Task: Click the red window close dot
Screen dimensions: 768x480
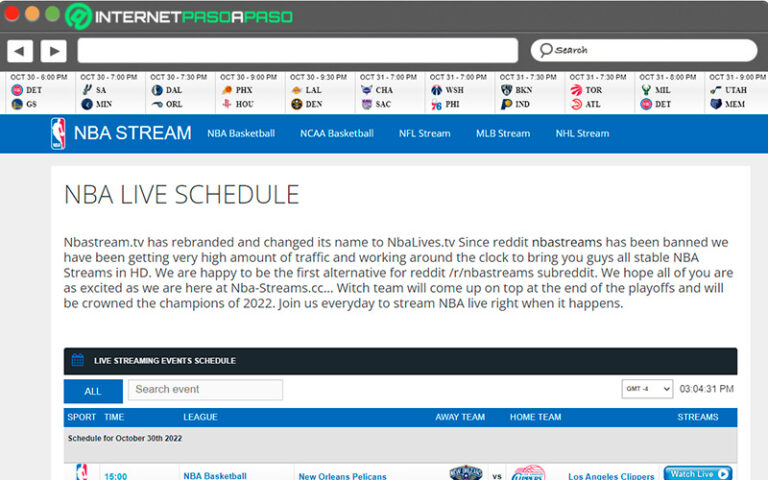Action: [11, 13]
